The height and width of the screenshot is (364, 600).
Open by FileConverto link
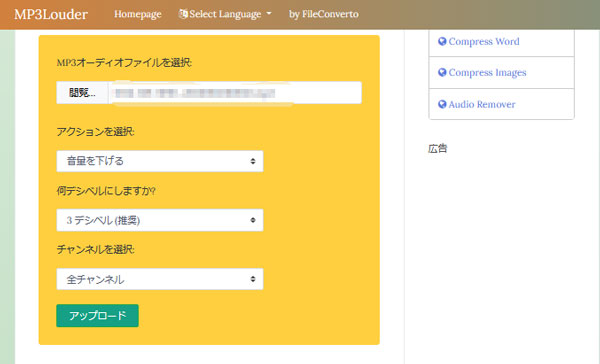click(x=324, y=14)
